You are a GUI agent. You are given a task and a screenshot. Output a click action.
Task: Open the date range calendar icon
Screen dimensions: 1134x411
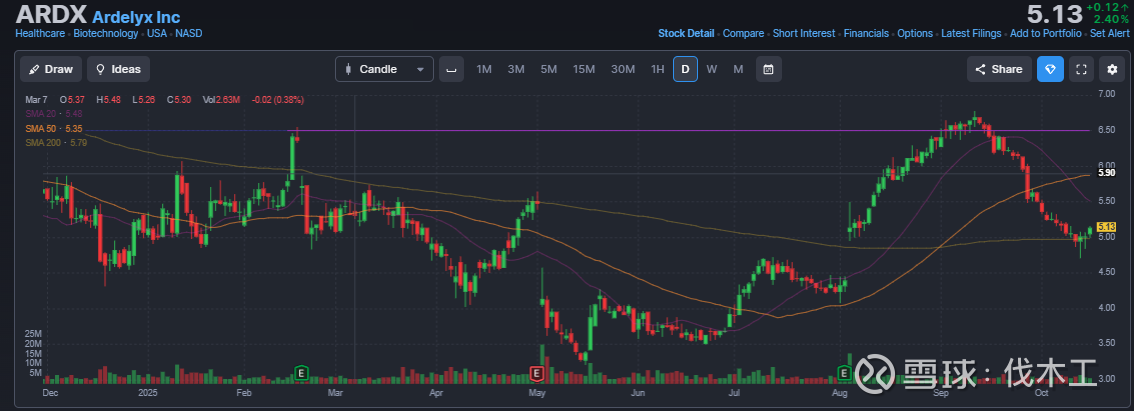[x=768, y=69]
